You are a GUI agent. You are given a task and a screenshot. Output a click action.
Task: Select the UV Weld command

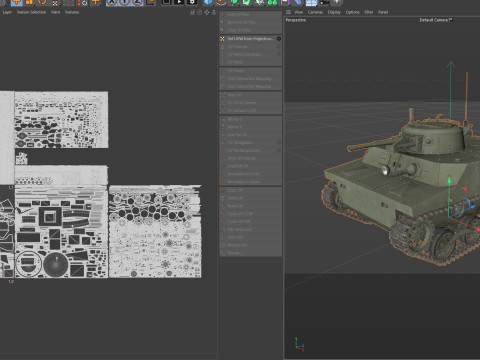pos(250,62)
